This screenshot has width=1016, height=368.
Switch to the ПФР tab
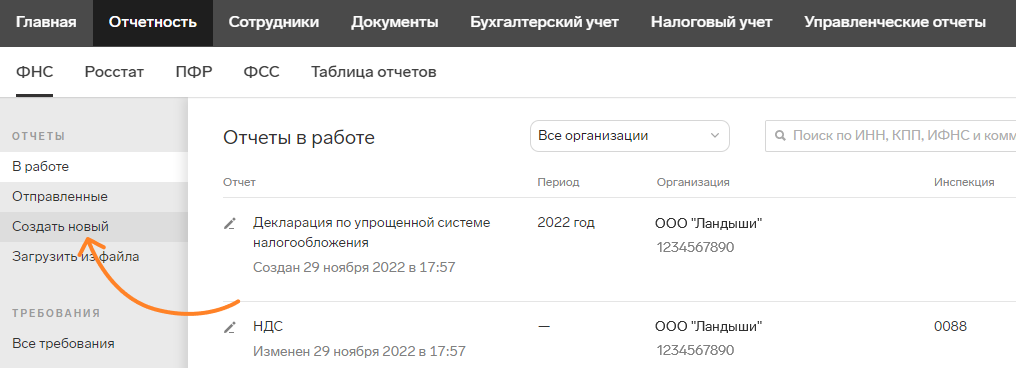click(194, 72)
